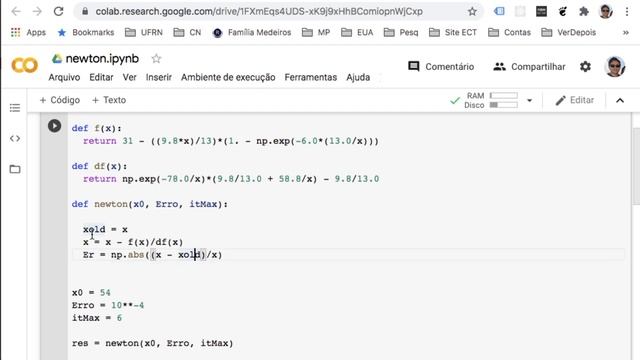Open the Arquivo menu
Image resolution: width=640 pixels, height=360 pixels.
(64, 77)
